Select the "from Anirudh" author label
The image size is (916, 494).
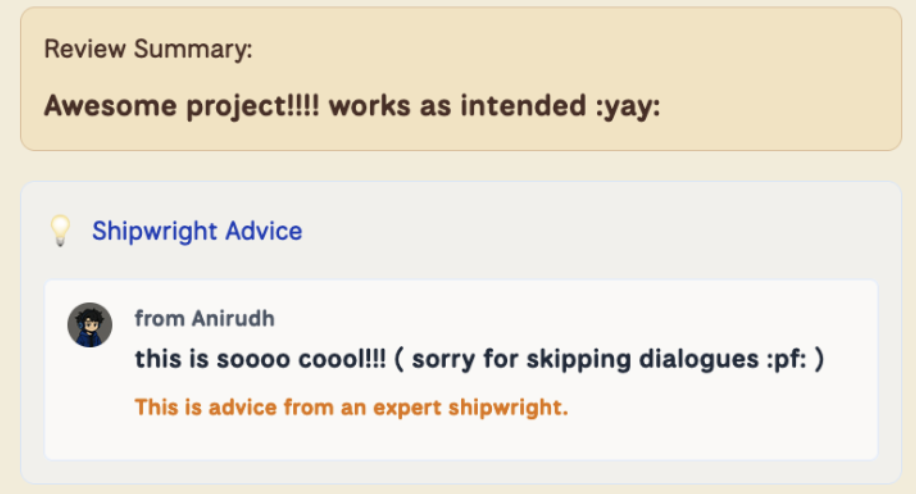[x=204, y=319]
